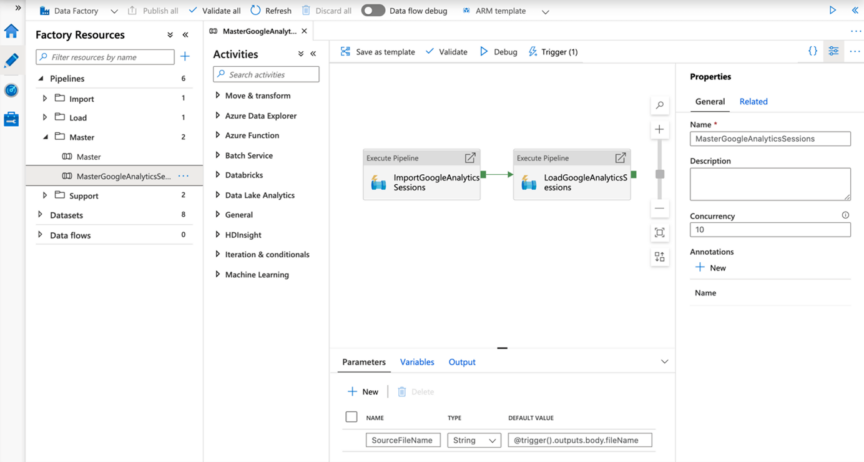Switch to the Related properties tab
This screenshot has height=462, width=864.
(753, 101)
